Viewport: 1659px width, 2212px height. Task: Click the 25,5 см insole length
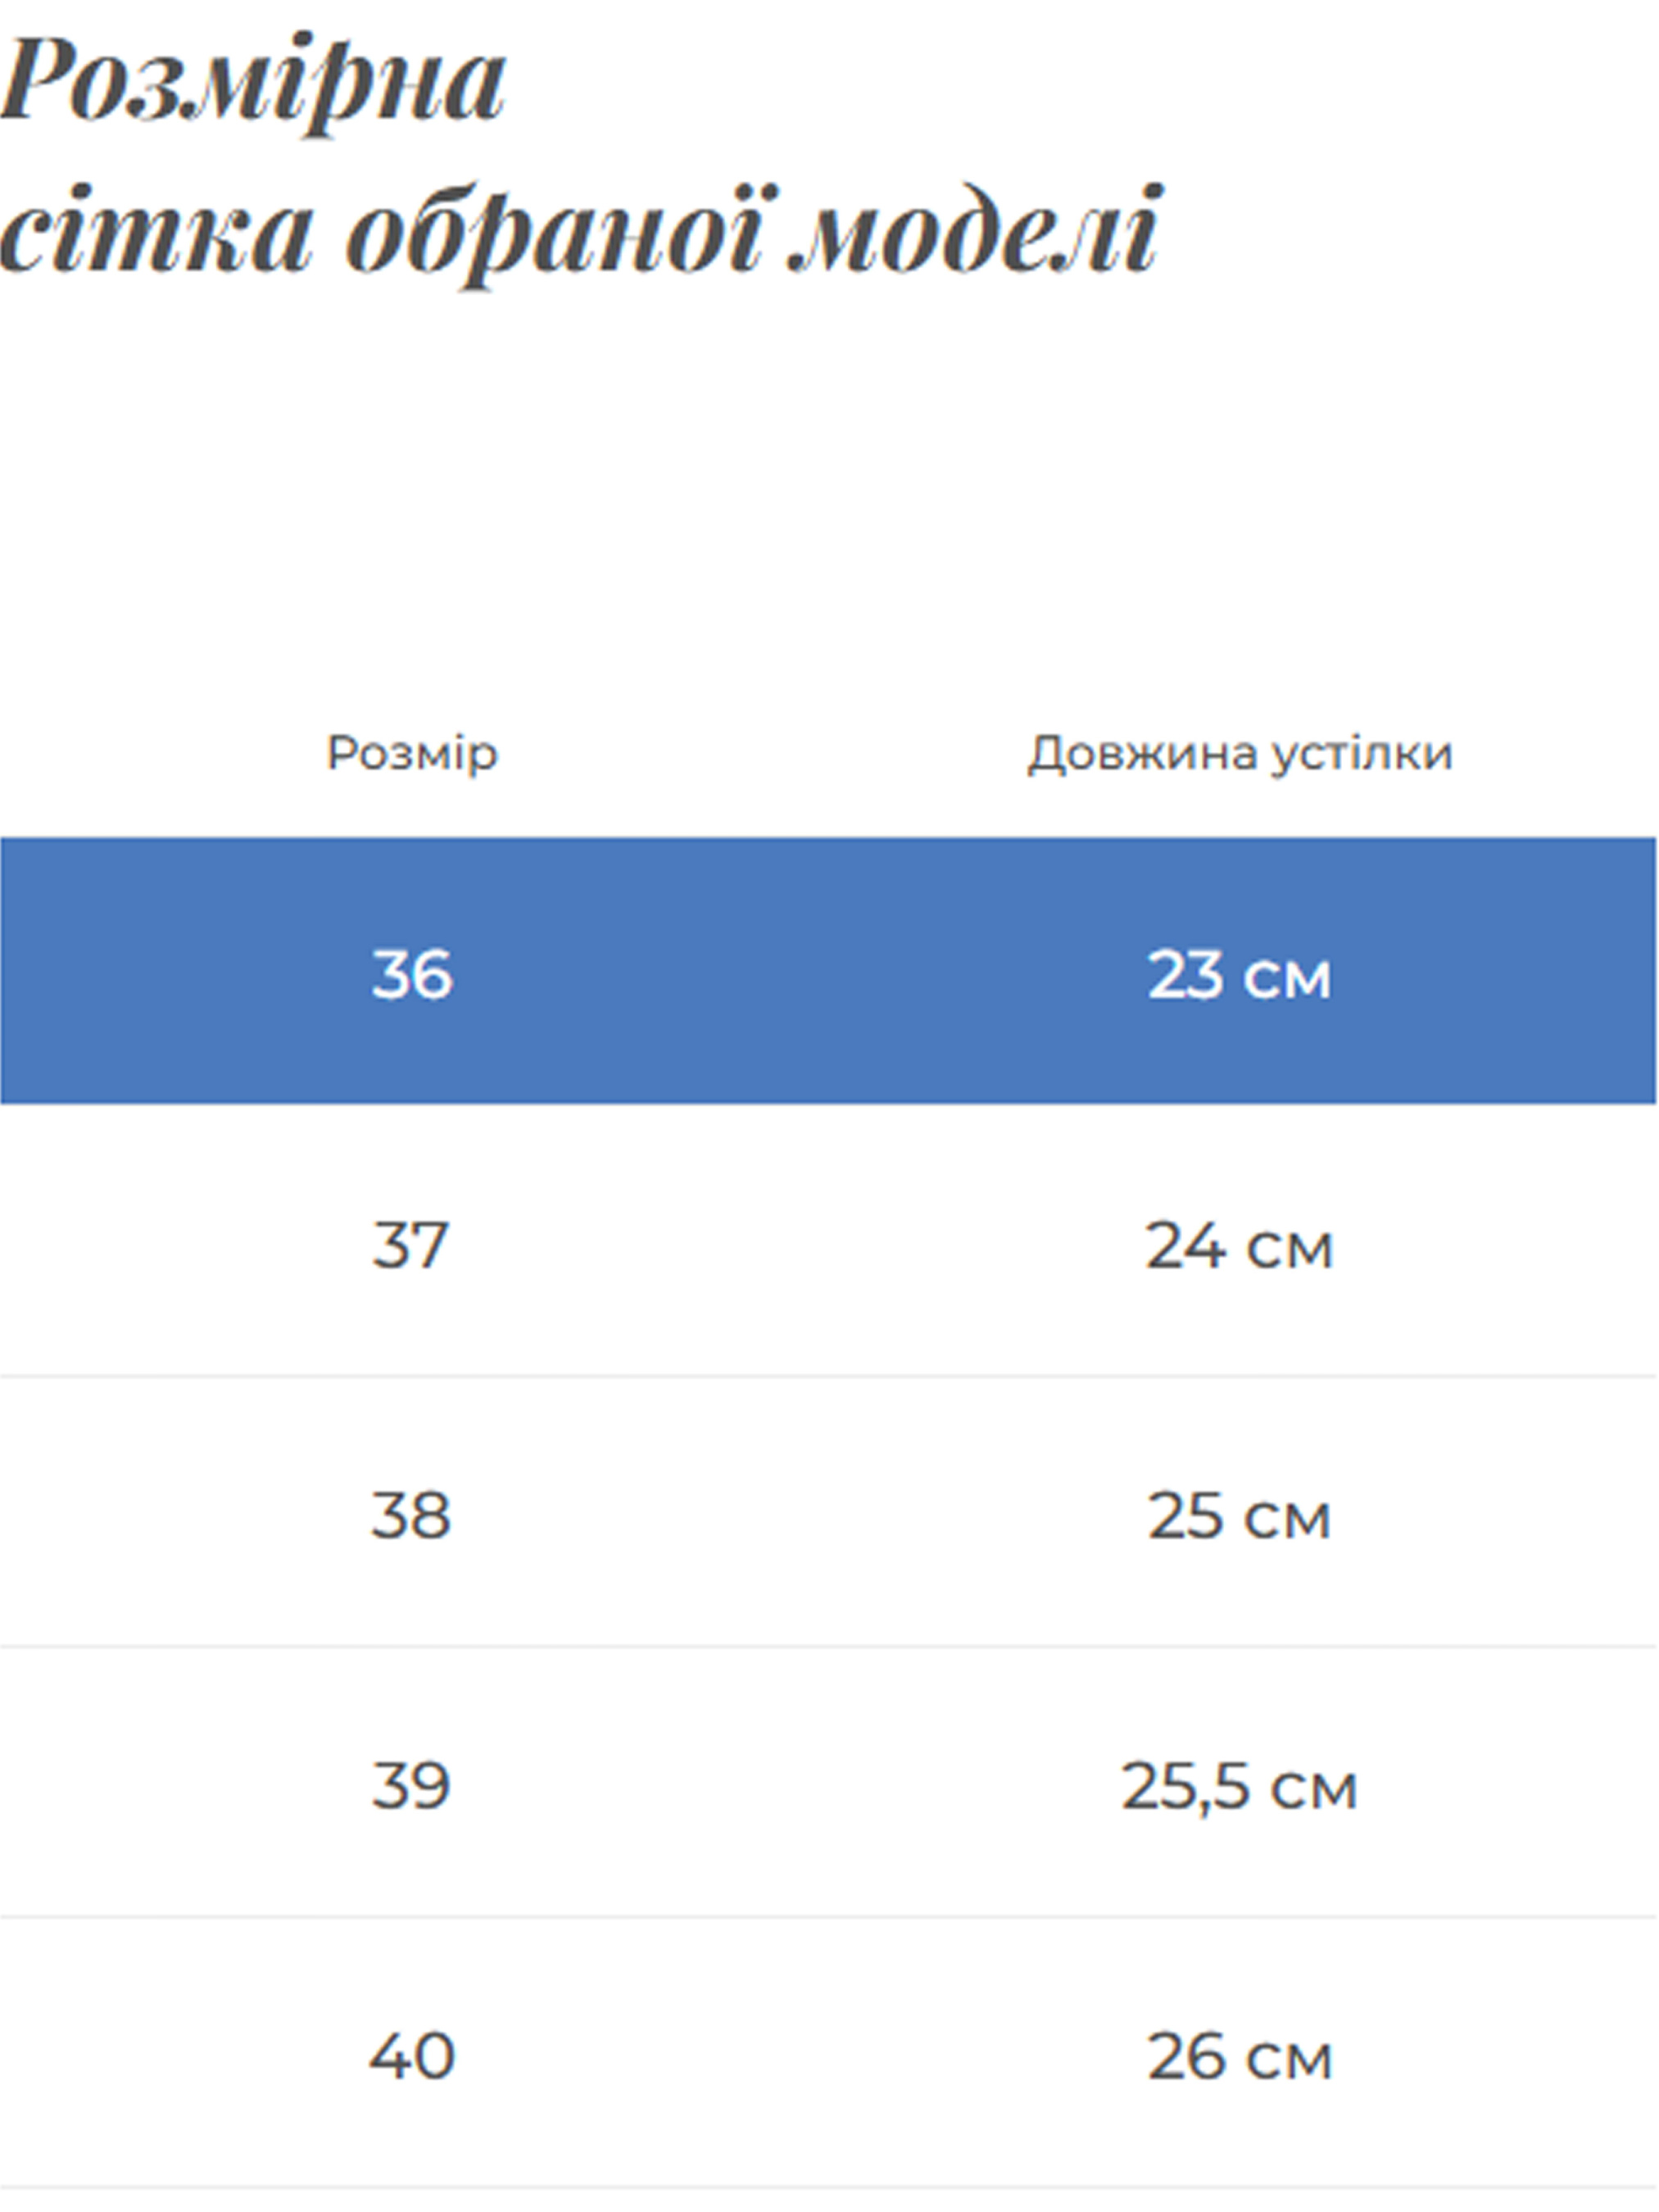coord(1239,1787)
